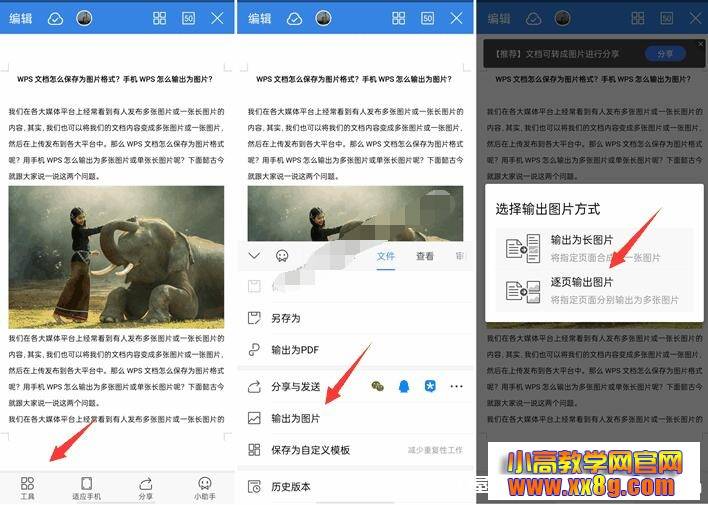Choose 保存为自定义模板 option

point(355,450)
